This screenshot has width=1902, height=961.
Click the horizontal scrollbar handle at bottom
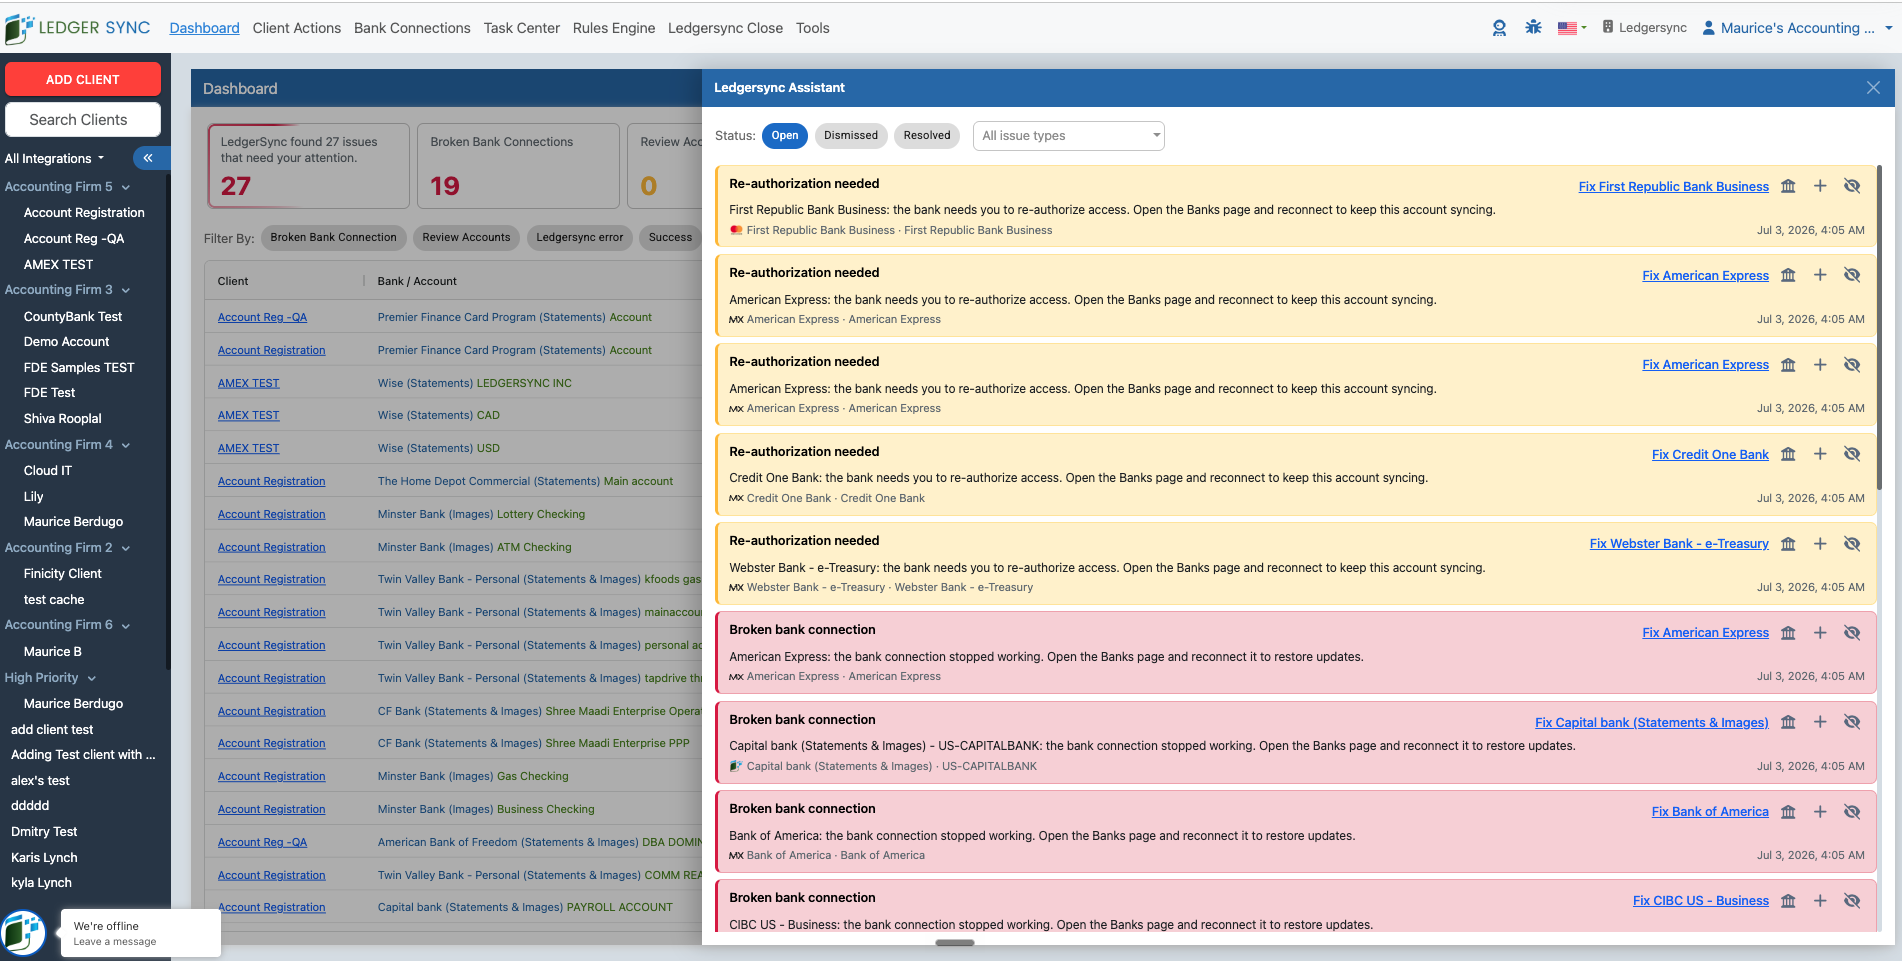[x=955, y=942]
